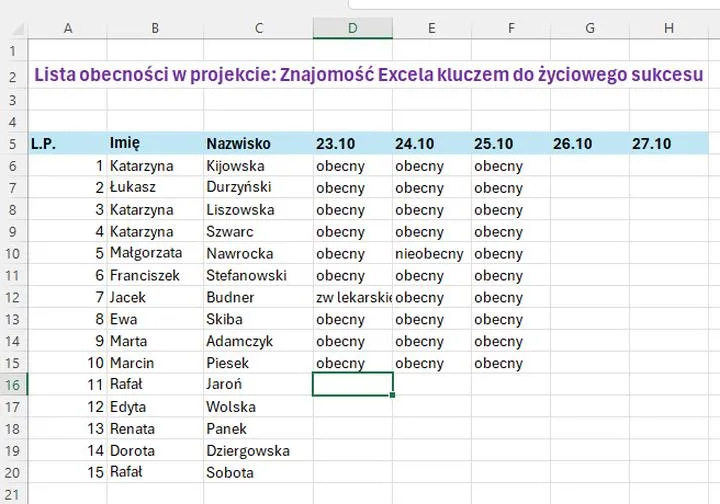720x504 pixels.
Task: Select all cells via corner triangle
Action: coord(17,29)
